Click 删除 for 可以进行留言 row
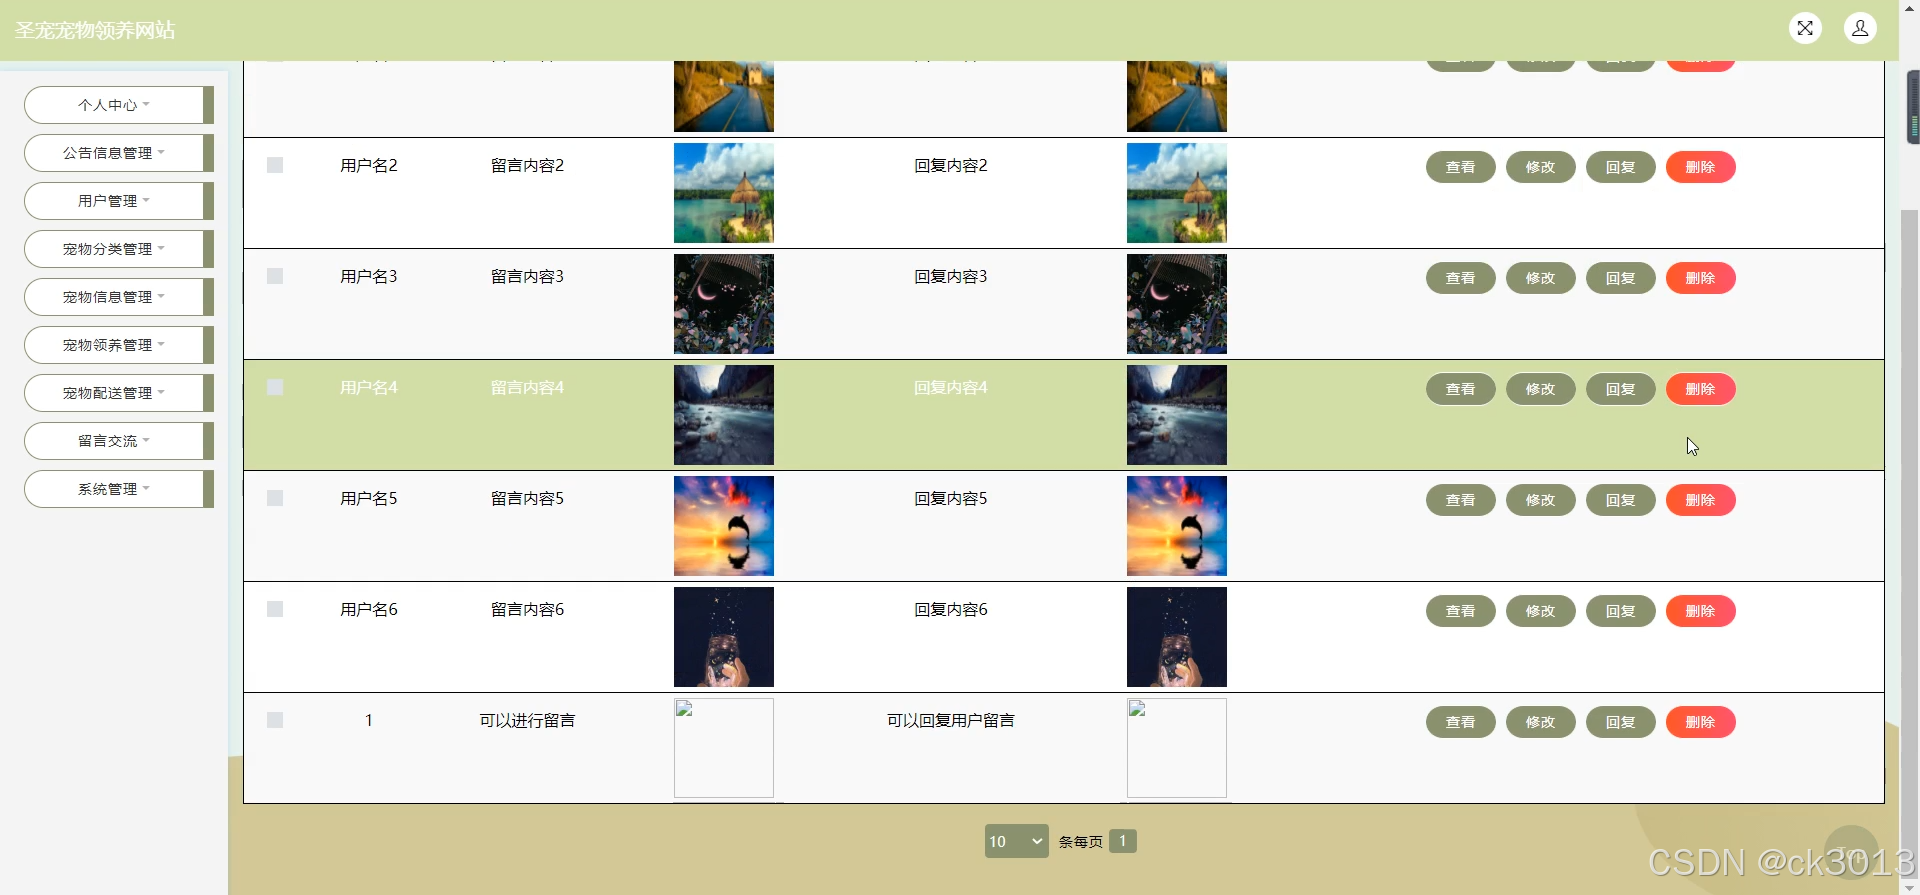 [x=1700, y=722]
